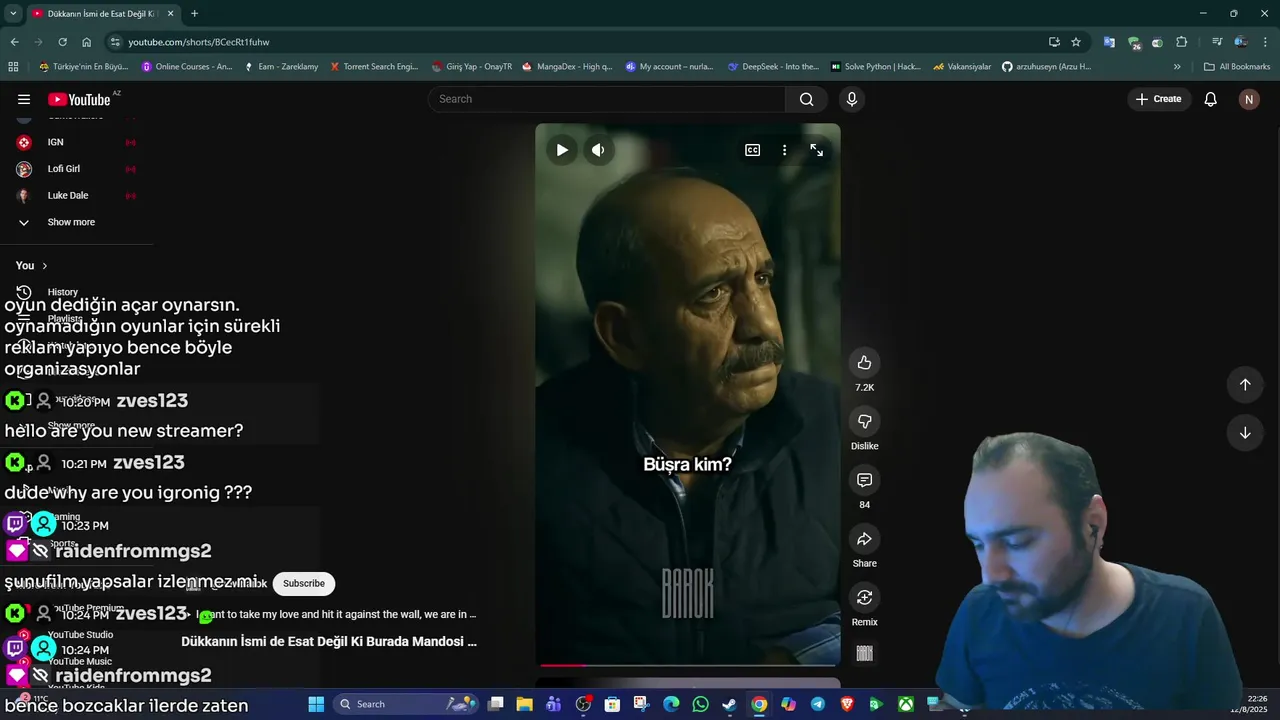Open Steam from the taskbar
Screen dimensions: 1280x720
(x=729, y=704)
